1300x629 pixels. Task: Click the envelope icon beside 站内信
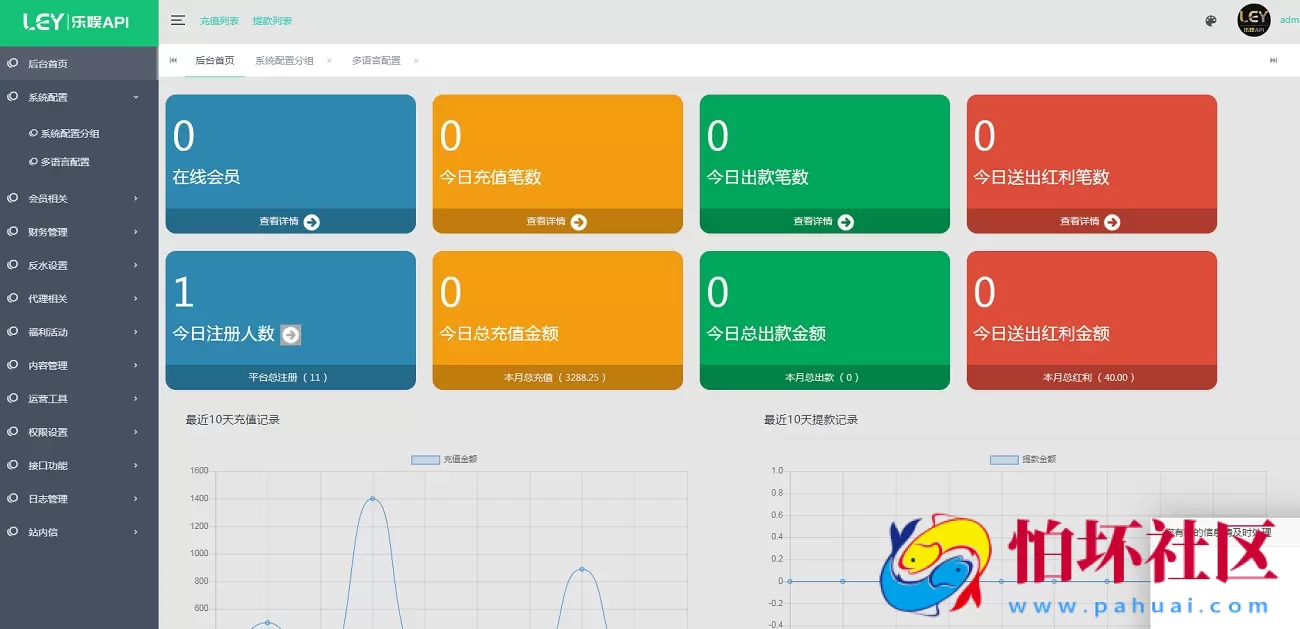[x=14, y=532]
